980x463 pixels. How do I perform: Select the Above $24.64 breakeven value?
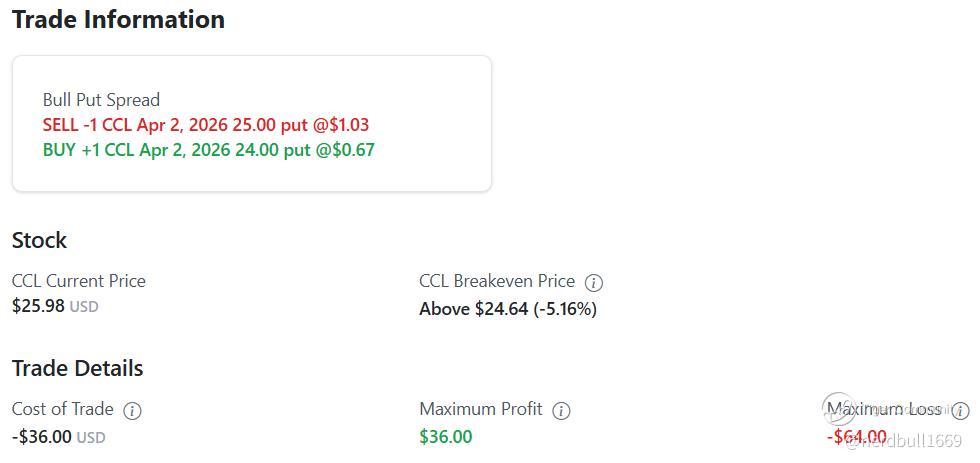(x=508, y=309)
